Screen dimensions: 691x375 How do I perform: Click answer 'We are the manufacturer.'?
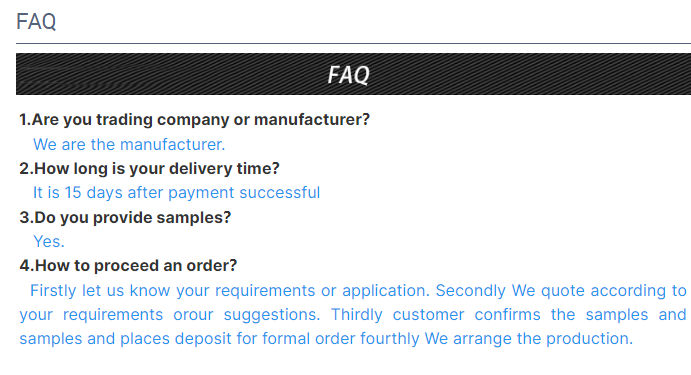(x=129, y=145)
